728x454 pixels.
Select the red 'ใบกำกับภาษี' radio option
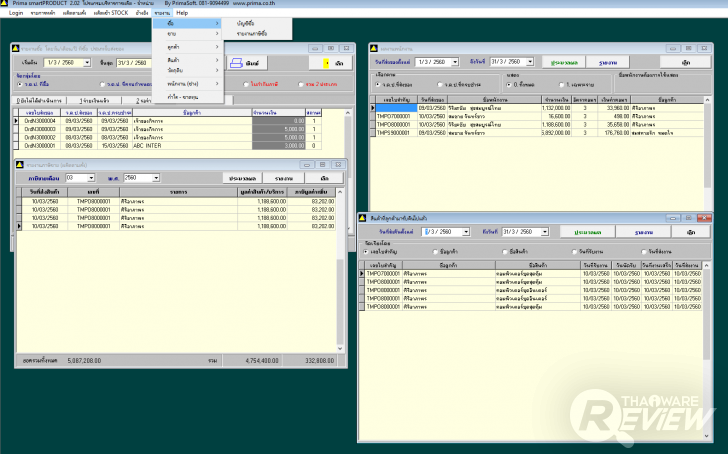click(246, 84)
